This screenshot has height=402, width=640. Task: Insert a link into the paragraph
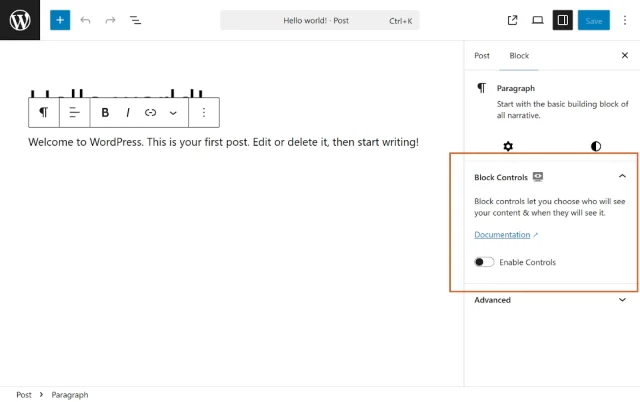(x=150, y=112)
